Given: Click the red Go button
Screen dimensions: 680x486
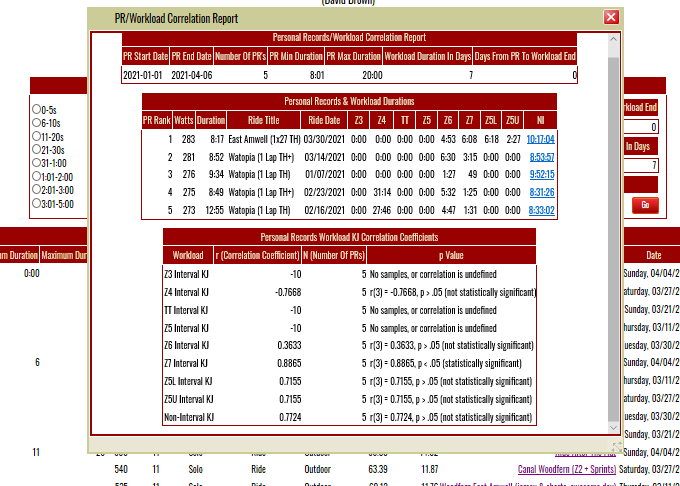Looking at the screenshot, I should pos(645,205).
